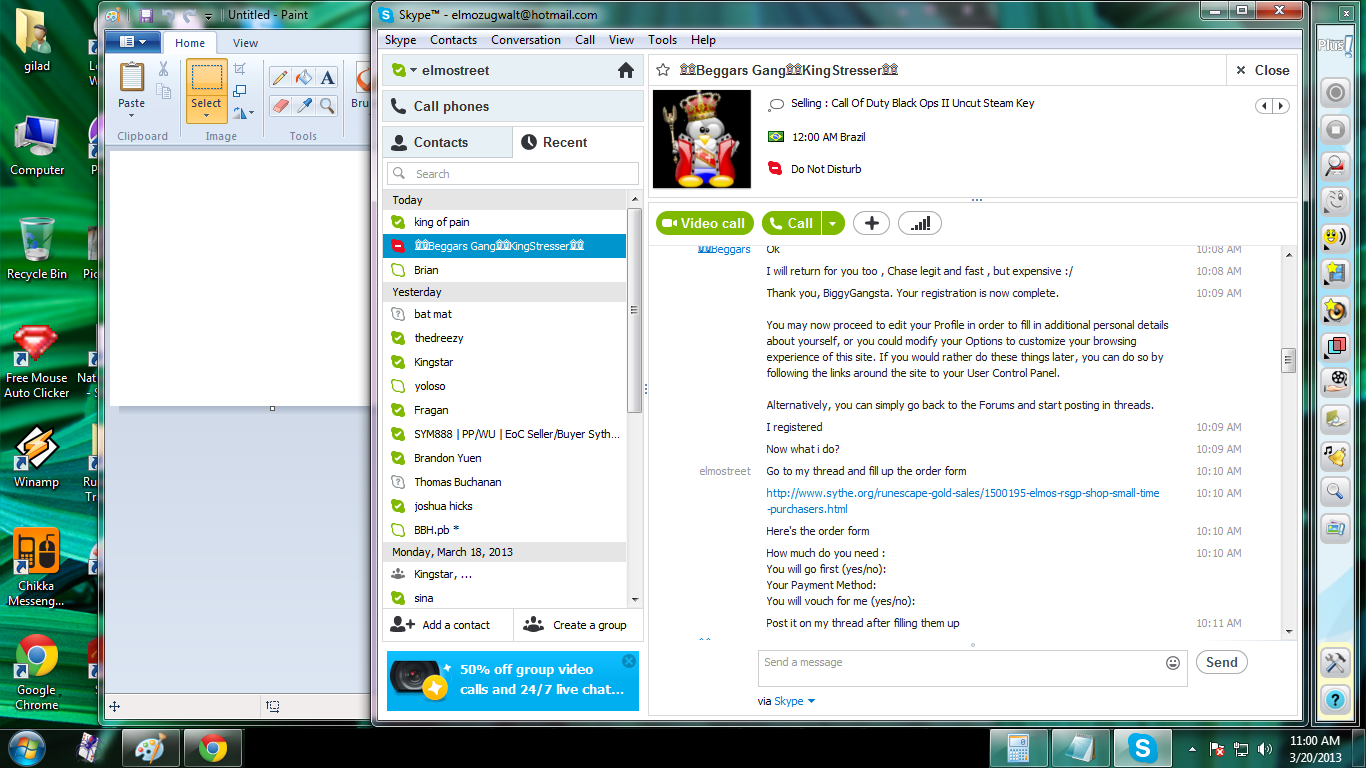1366x768 pixels.
Task: Select the Eraser tool in Paint
Action: [280, 104]
